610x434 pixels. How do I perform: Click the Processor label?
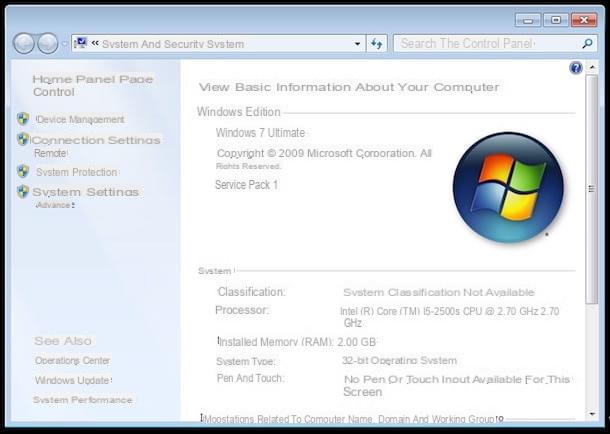pyautogui.click(x=242, y=310)
